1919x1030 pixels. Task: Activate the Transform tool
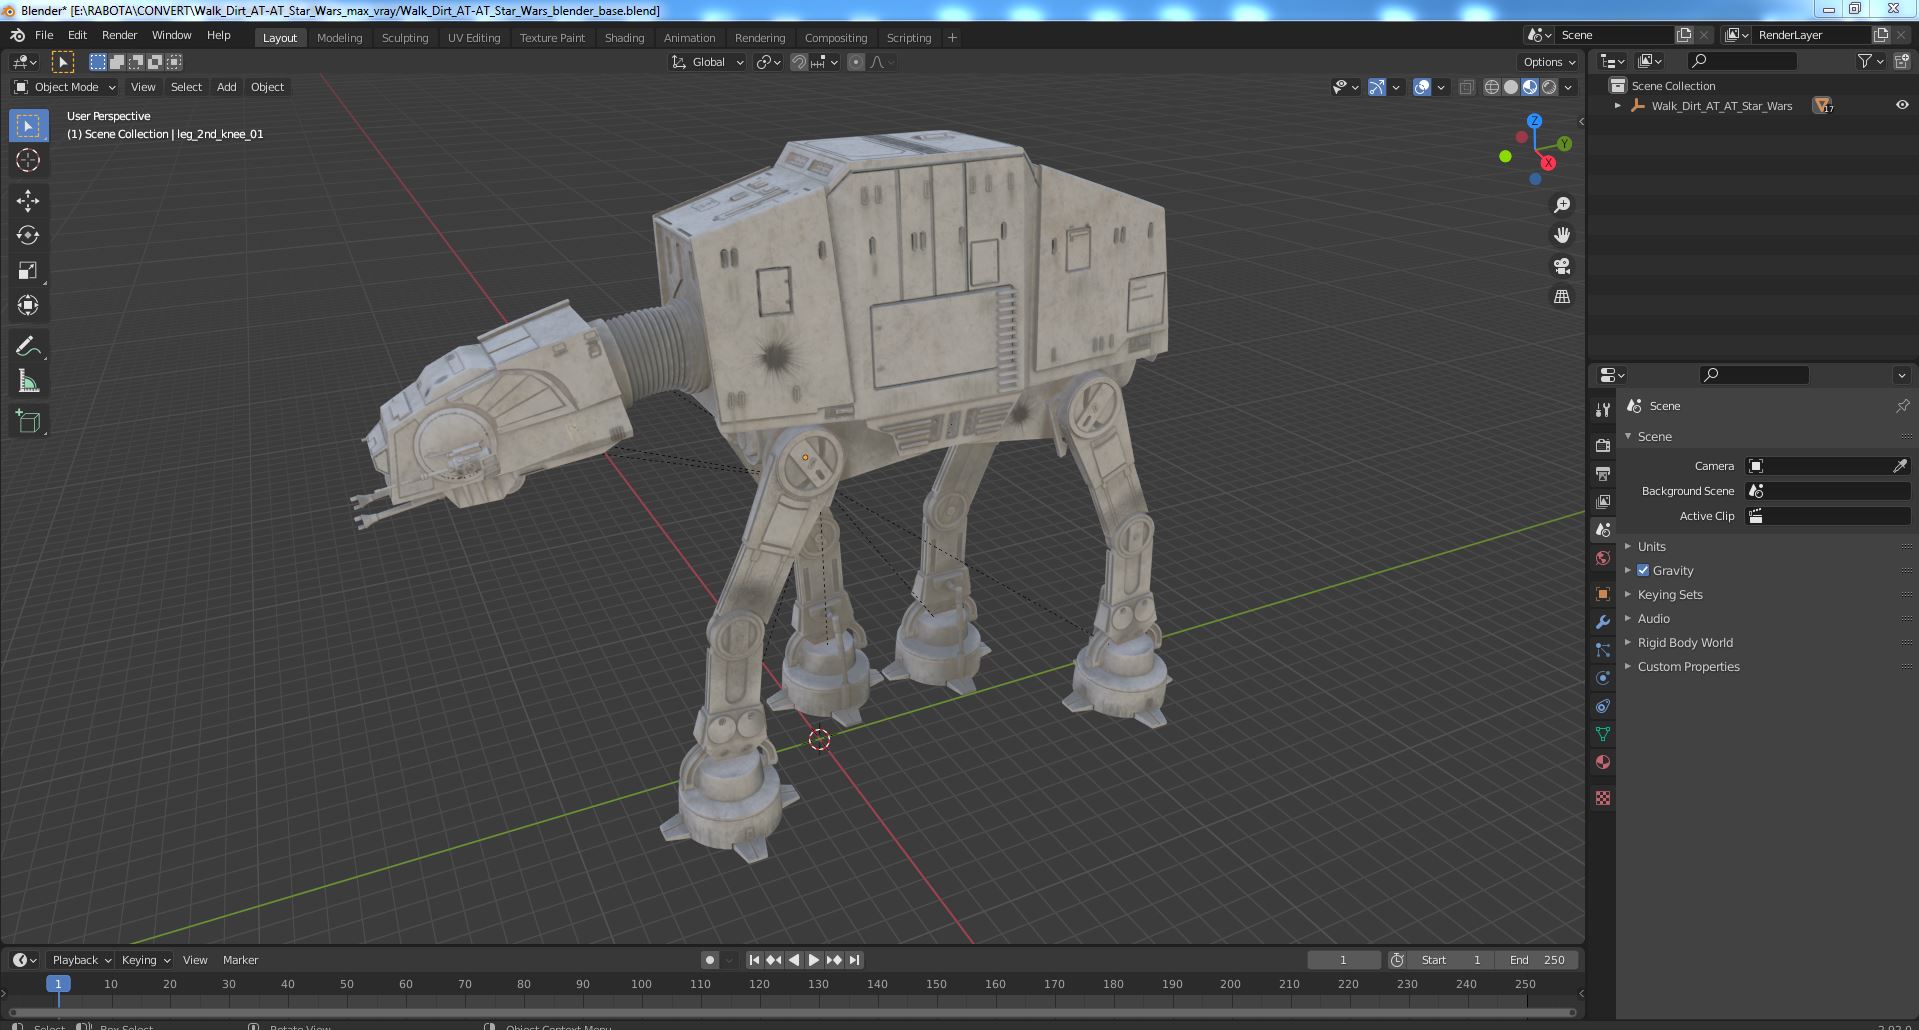(x=28, y=305)
